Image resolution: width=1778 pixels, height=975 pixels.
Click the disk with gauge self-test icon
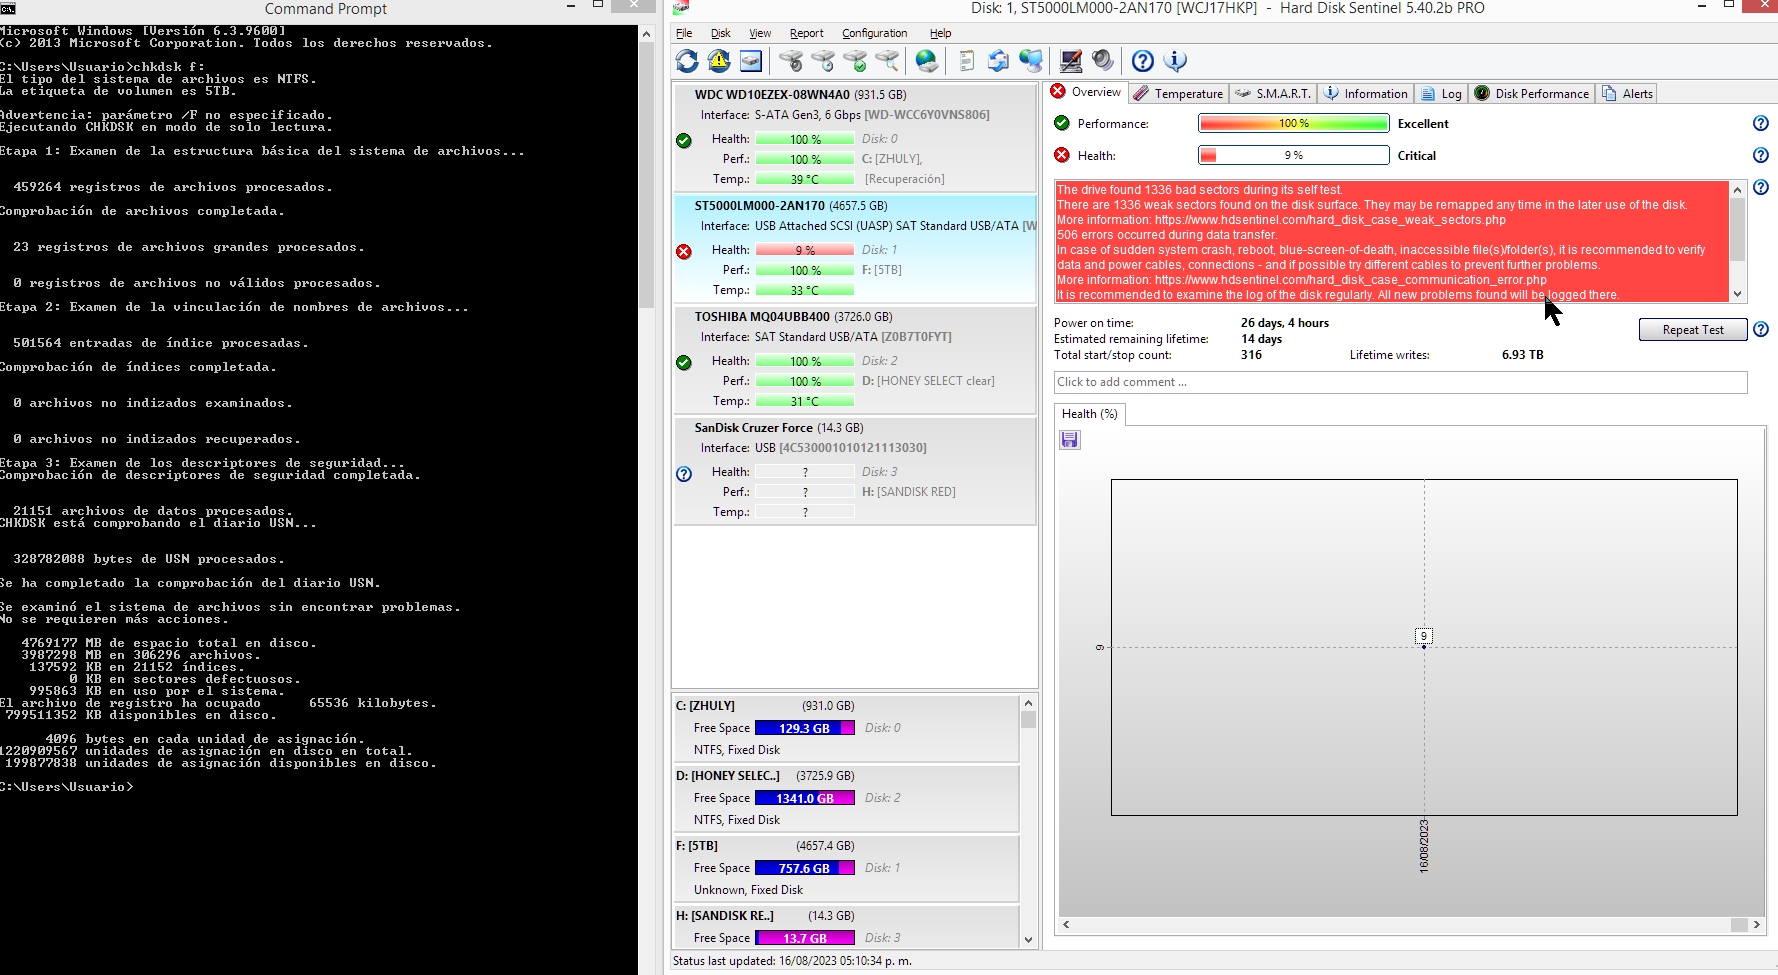pos(791,61)
